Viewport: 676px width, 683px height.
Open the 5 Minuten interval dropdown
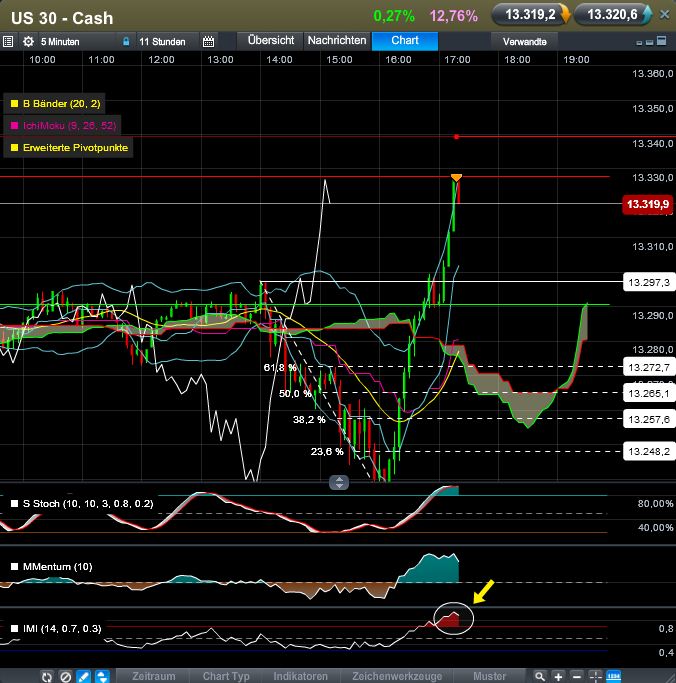click(62, 42)
